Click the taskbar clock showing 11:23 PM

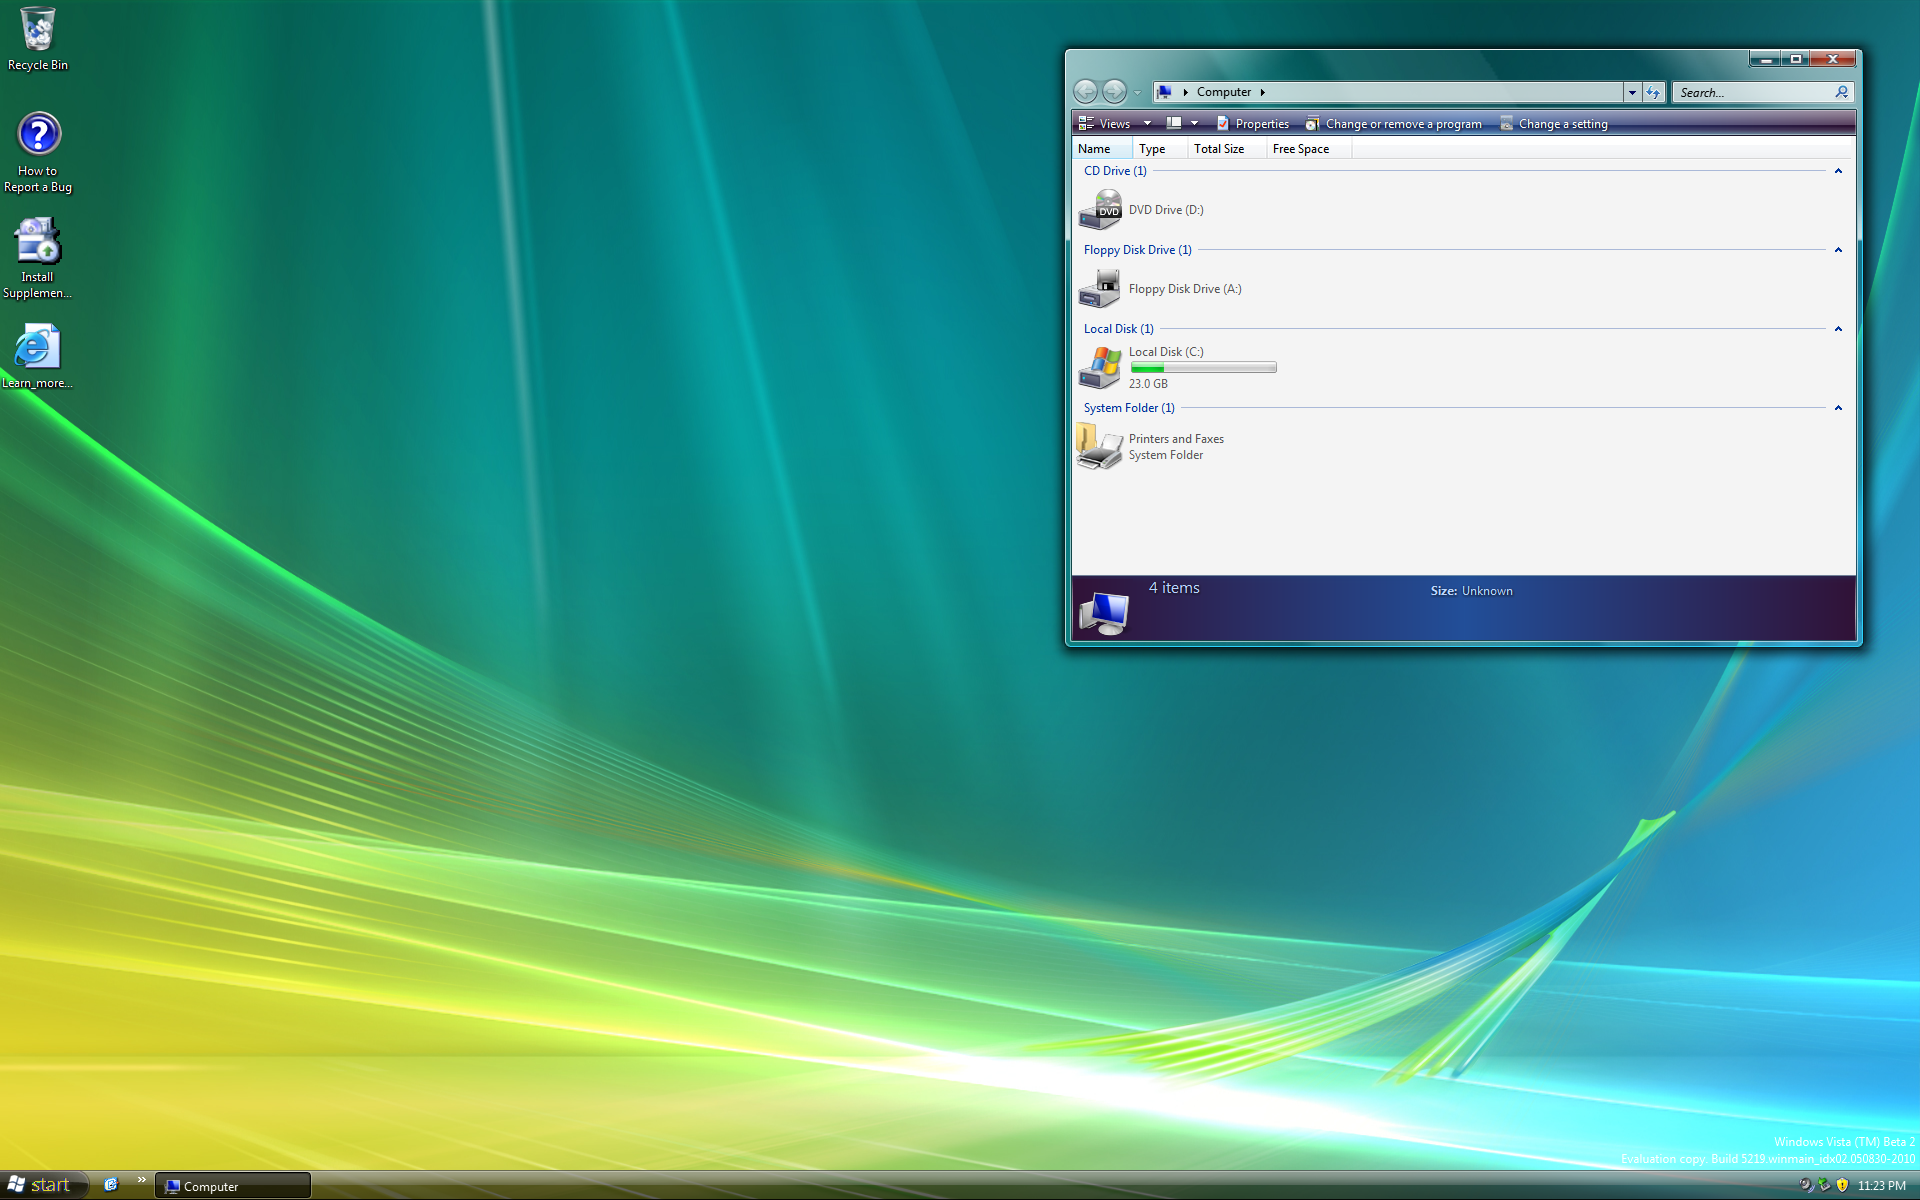pyautogui.click(x=1882, y=1186)
